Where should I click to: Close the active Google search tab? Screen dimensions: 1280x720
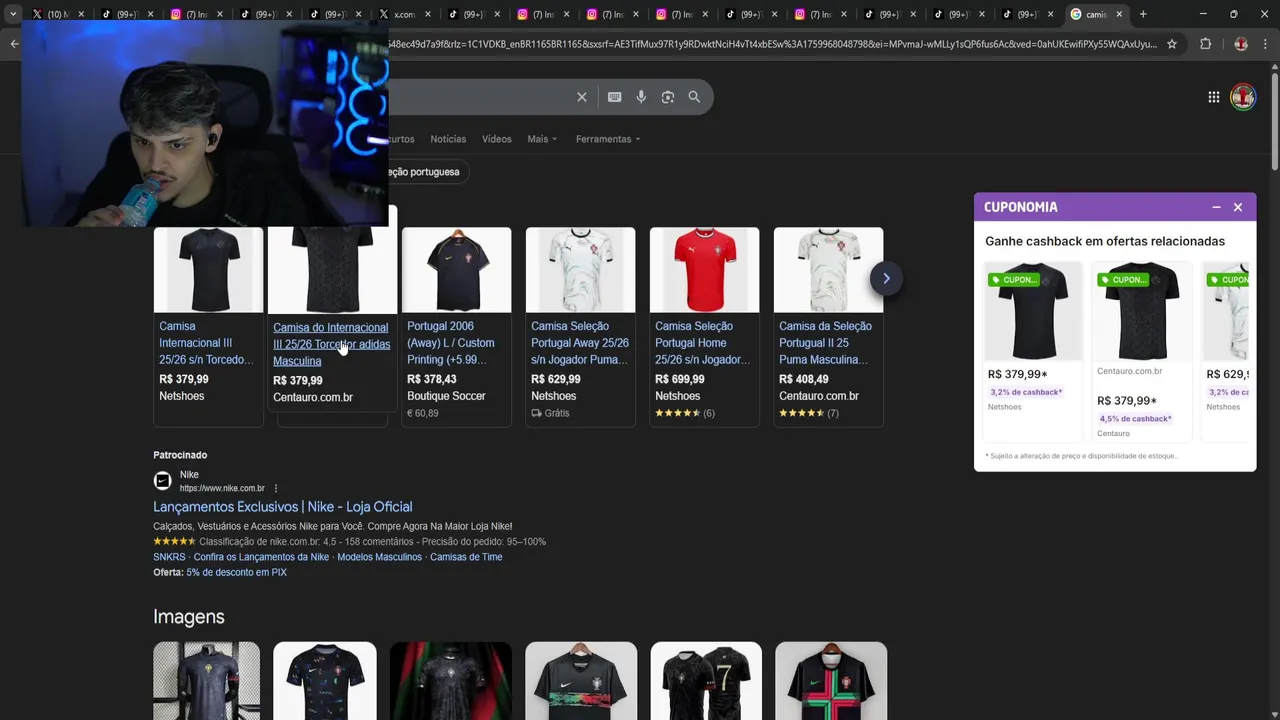pyautogui.click(x=1119, y=14)
